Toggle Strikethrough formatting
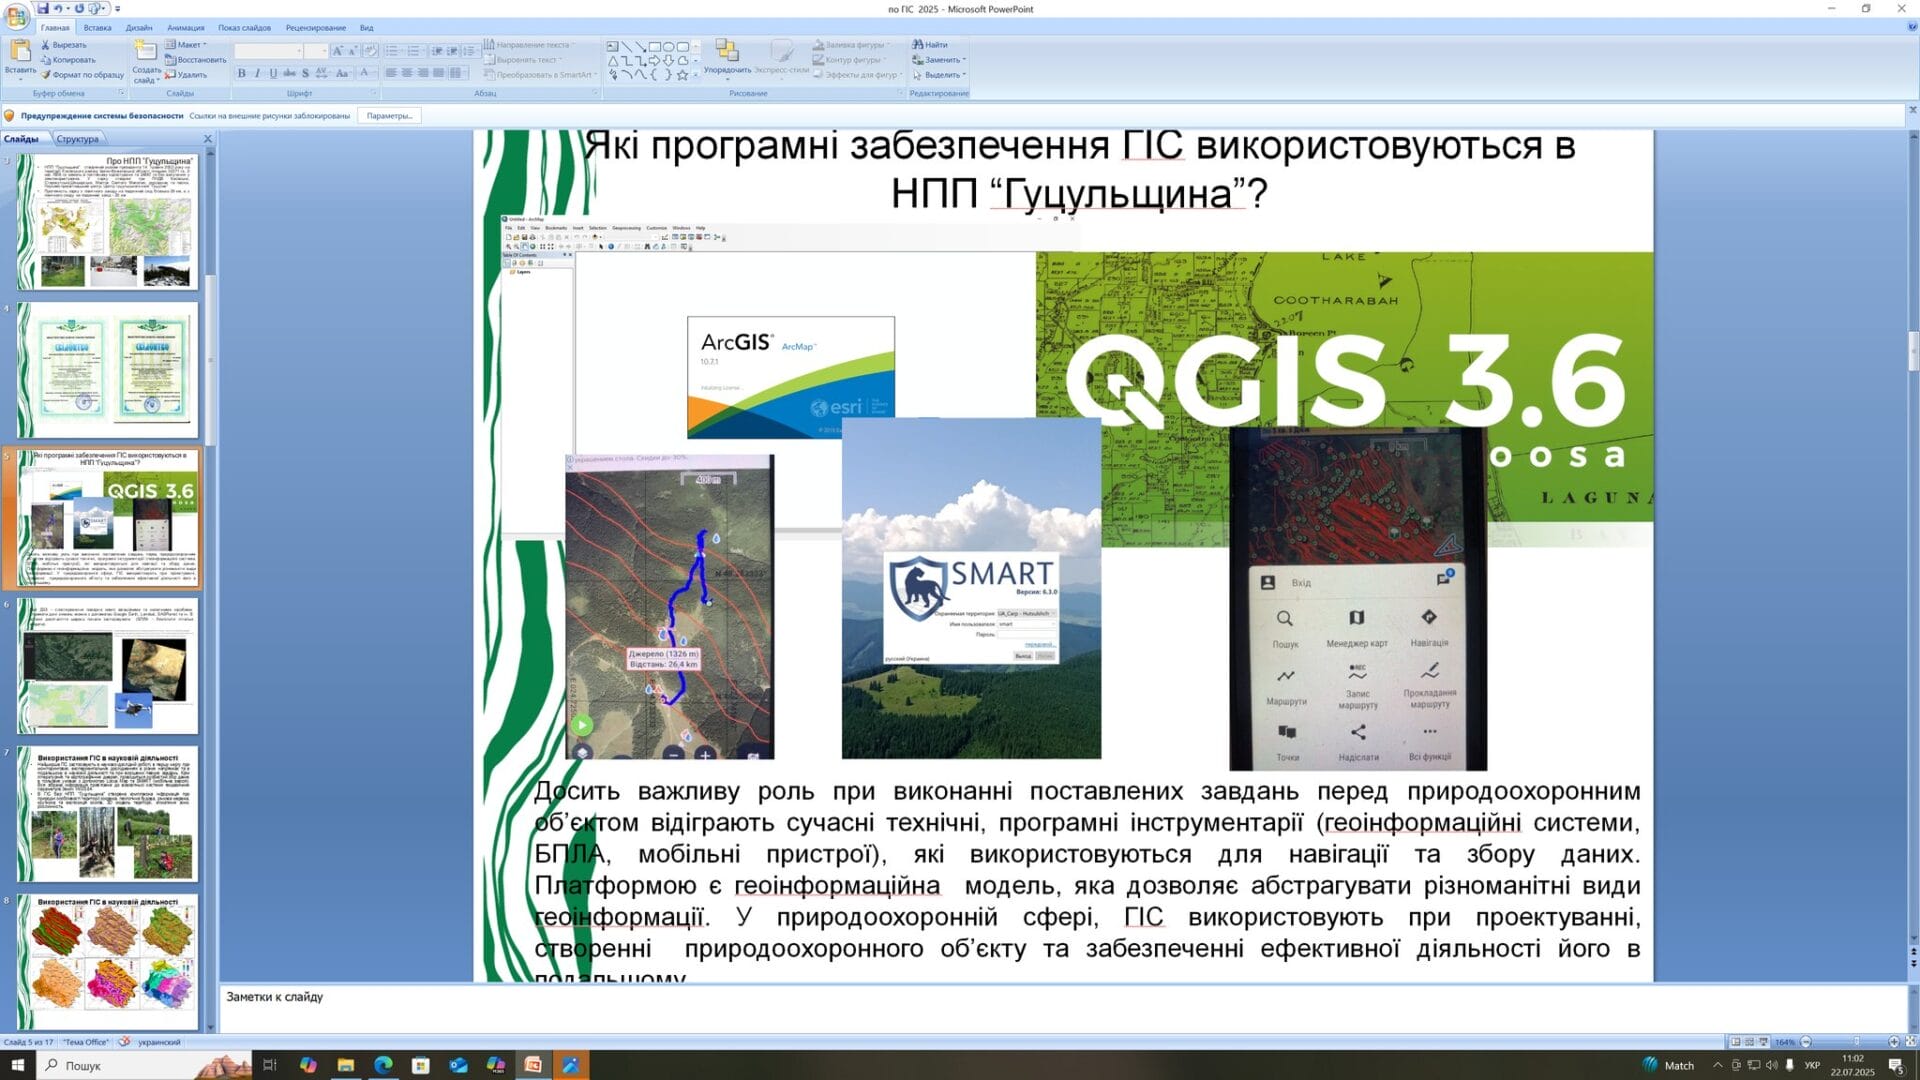Image resolution: width=1920 pixels, height=1080 pixels. (x=289, y=74)
